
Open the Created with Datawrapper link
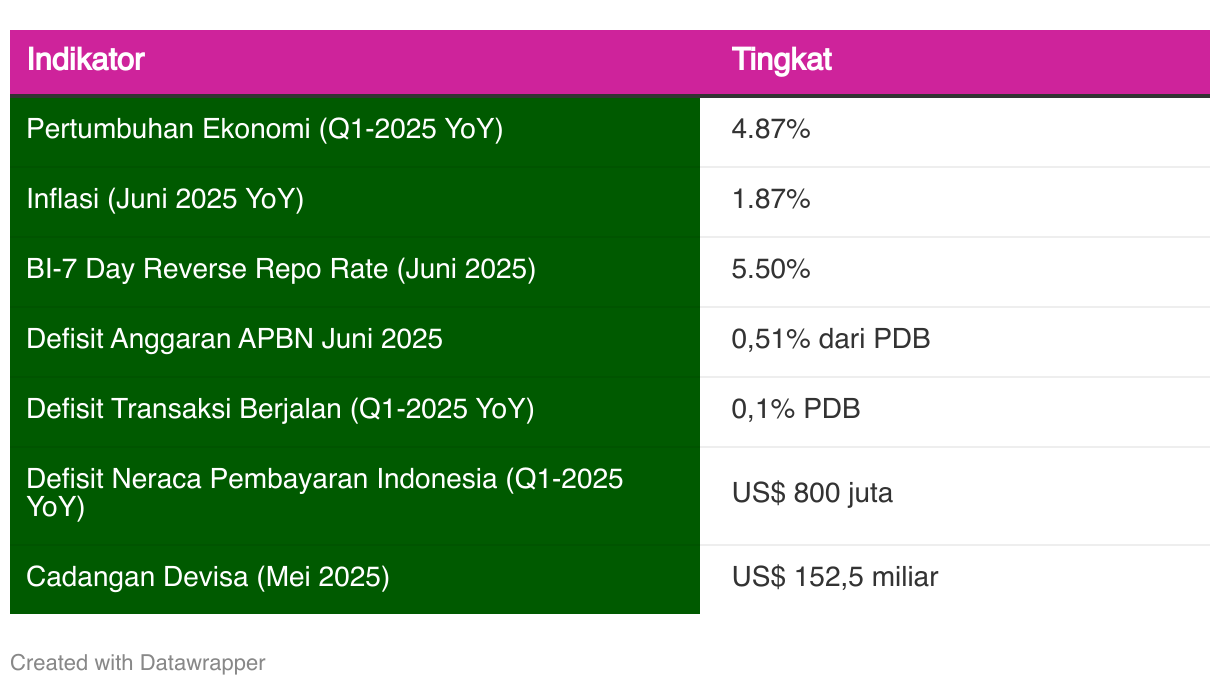pyautogui.click(x=138, y=663)
